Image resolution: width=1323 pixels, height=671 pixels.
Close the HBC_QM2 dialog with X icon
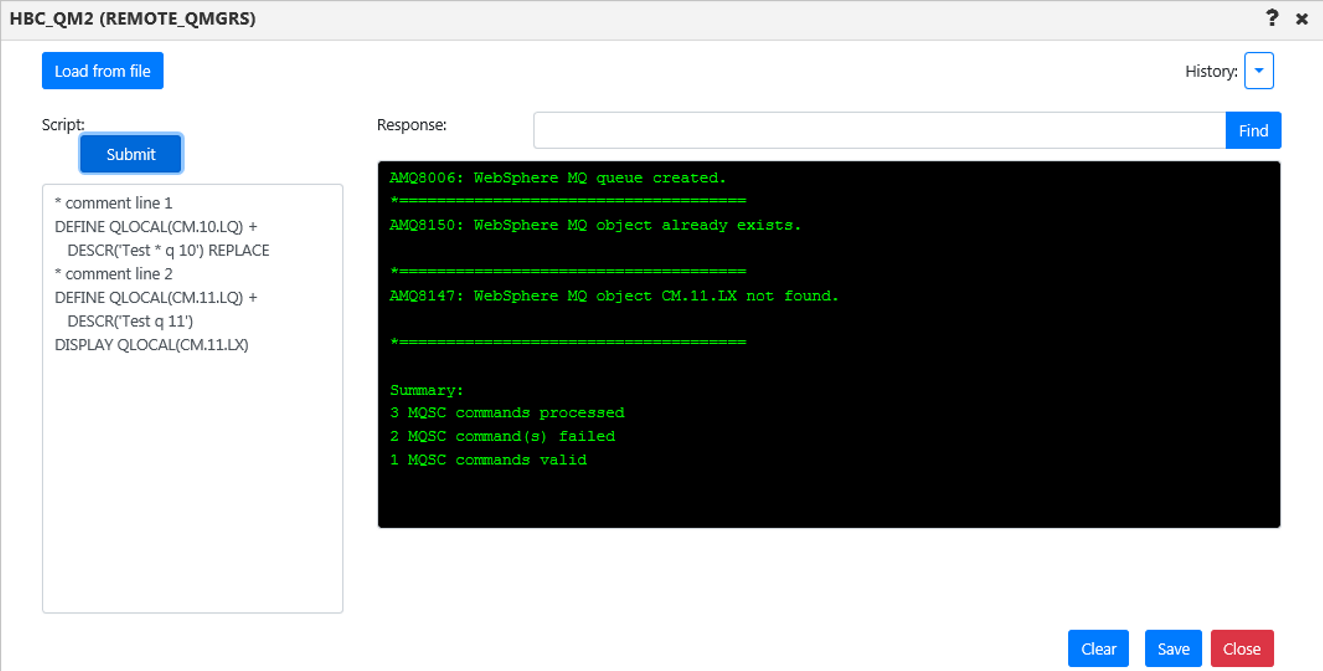point(1302,19)
